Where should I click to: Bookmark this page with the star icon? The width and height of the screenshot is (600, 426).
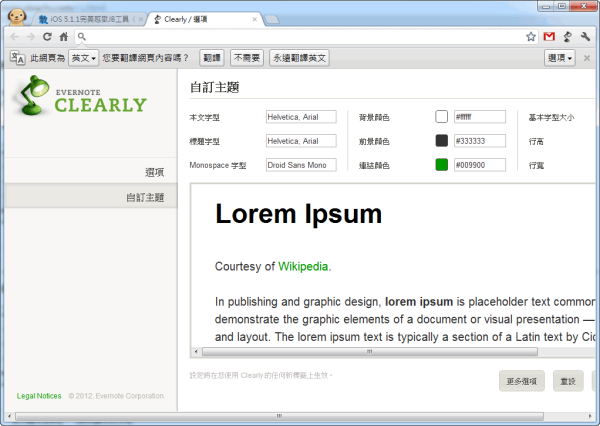[531, 36]
